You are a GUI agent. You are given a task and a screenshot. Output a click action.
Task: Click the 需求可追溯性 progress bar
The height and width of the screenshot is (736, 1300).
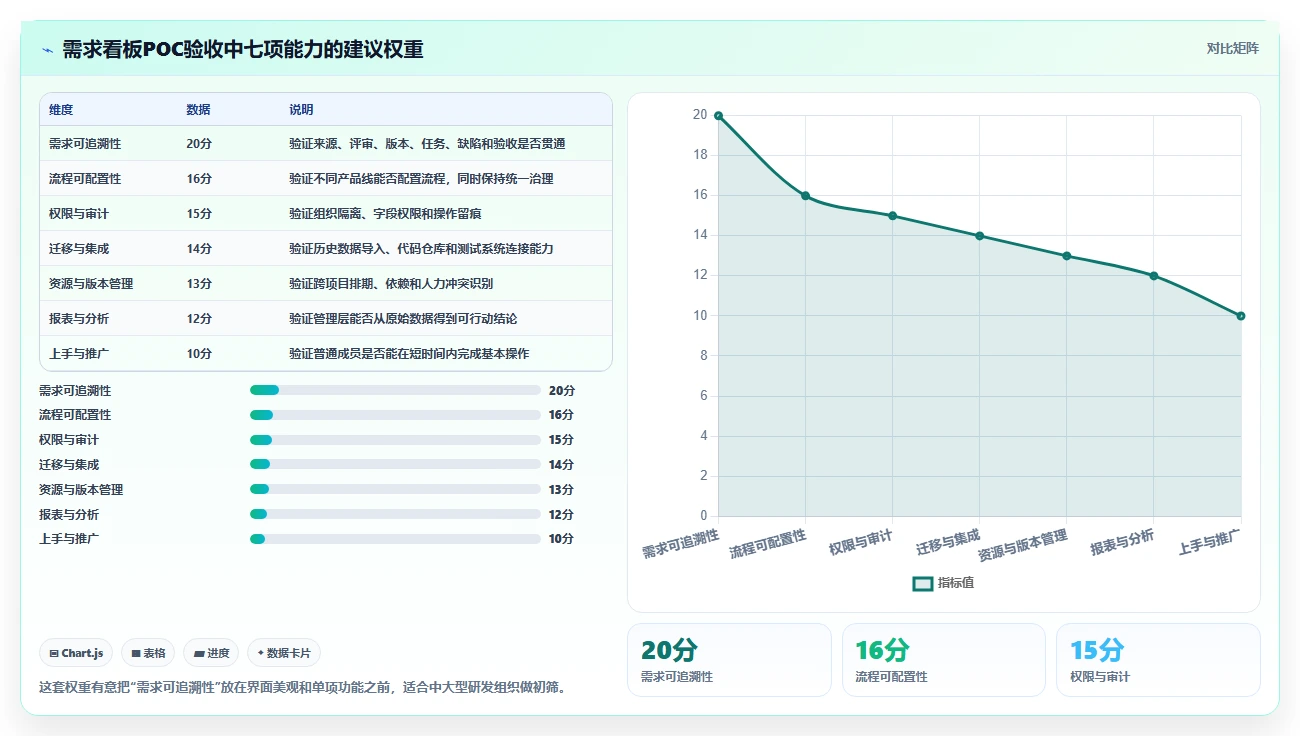coord(395,390)
